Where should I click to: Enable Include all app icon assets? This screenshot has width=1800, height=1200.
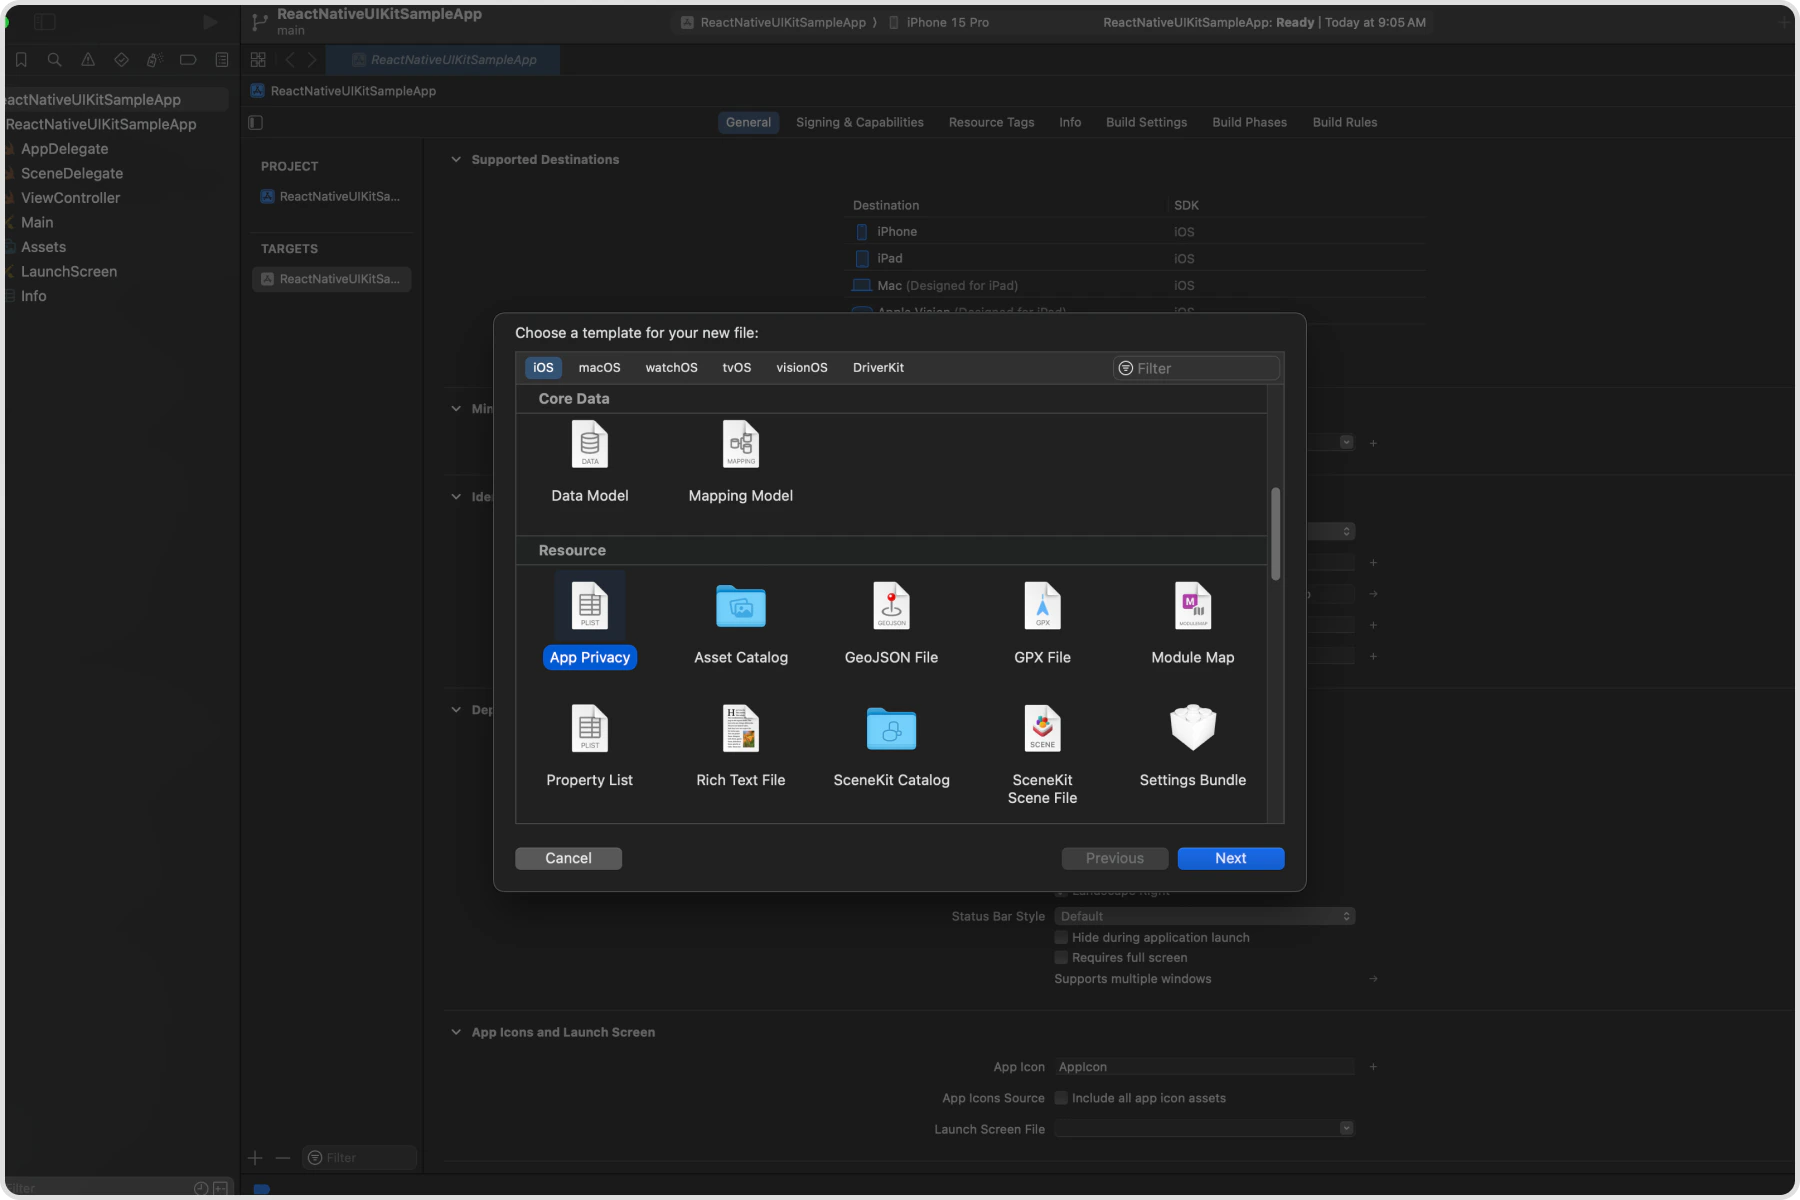coord(1061,1097)
